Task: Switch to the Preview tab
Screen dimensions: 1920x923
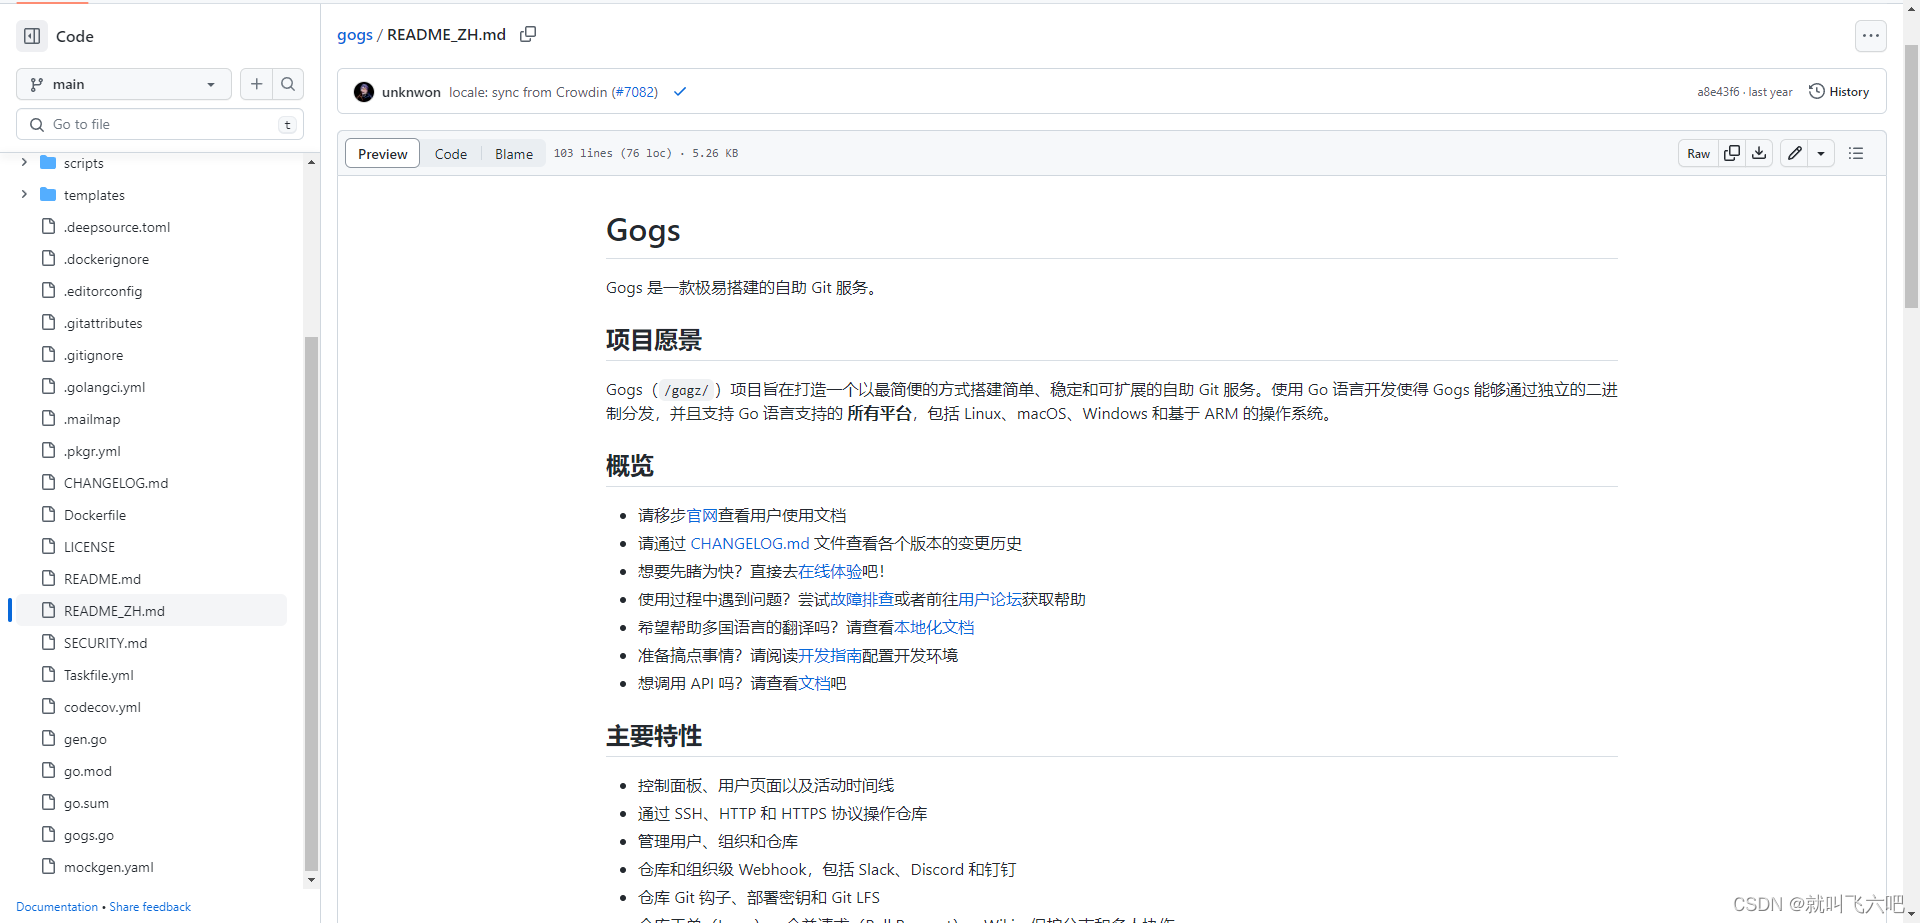Action: 382,153
